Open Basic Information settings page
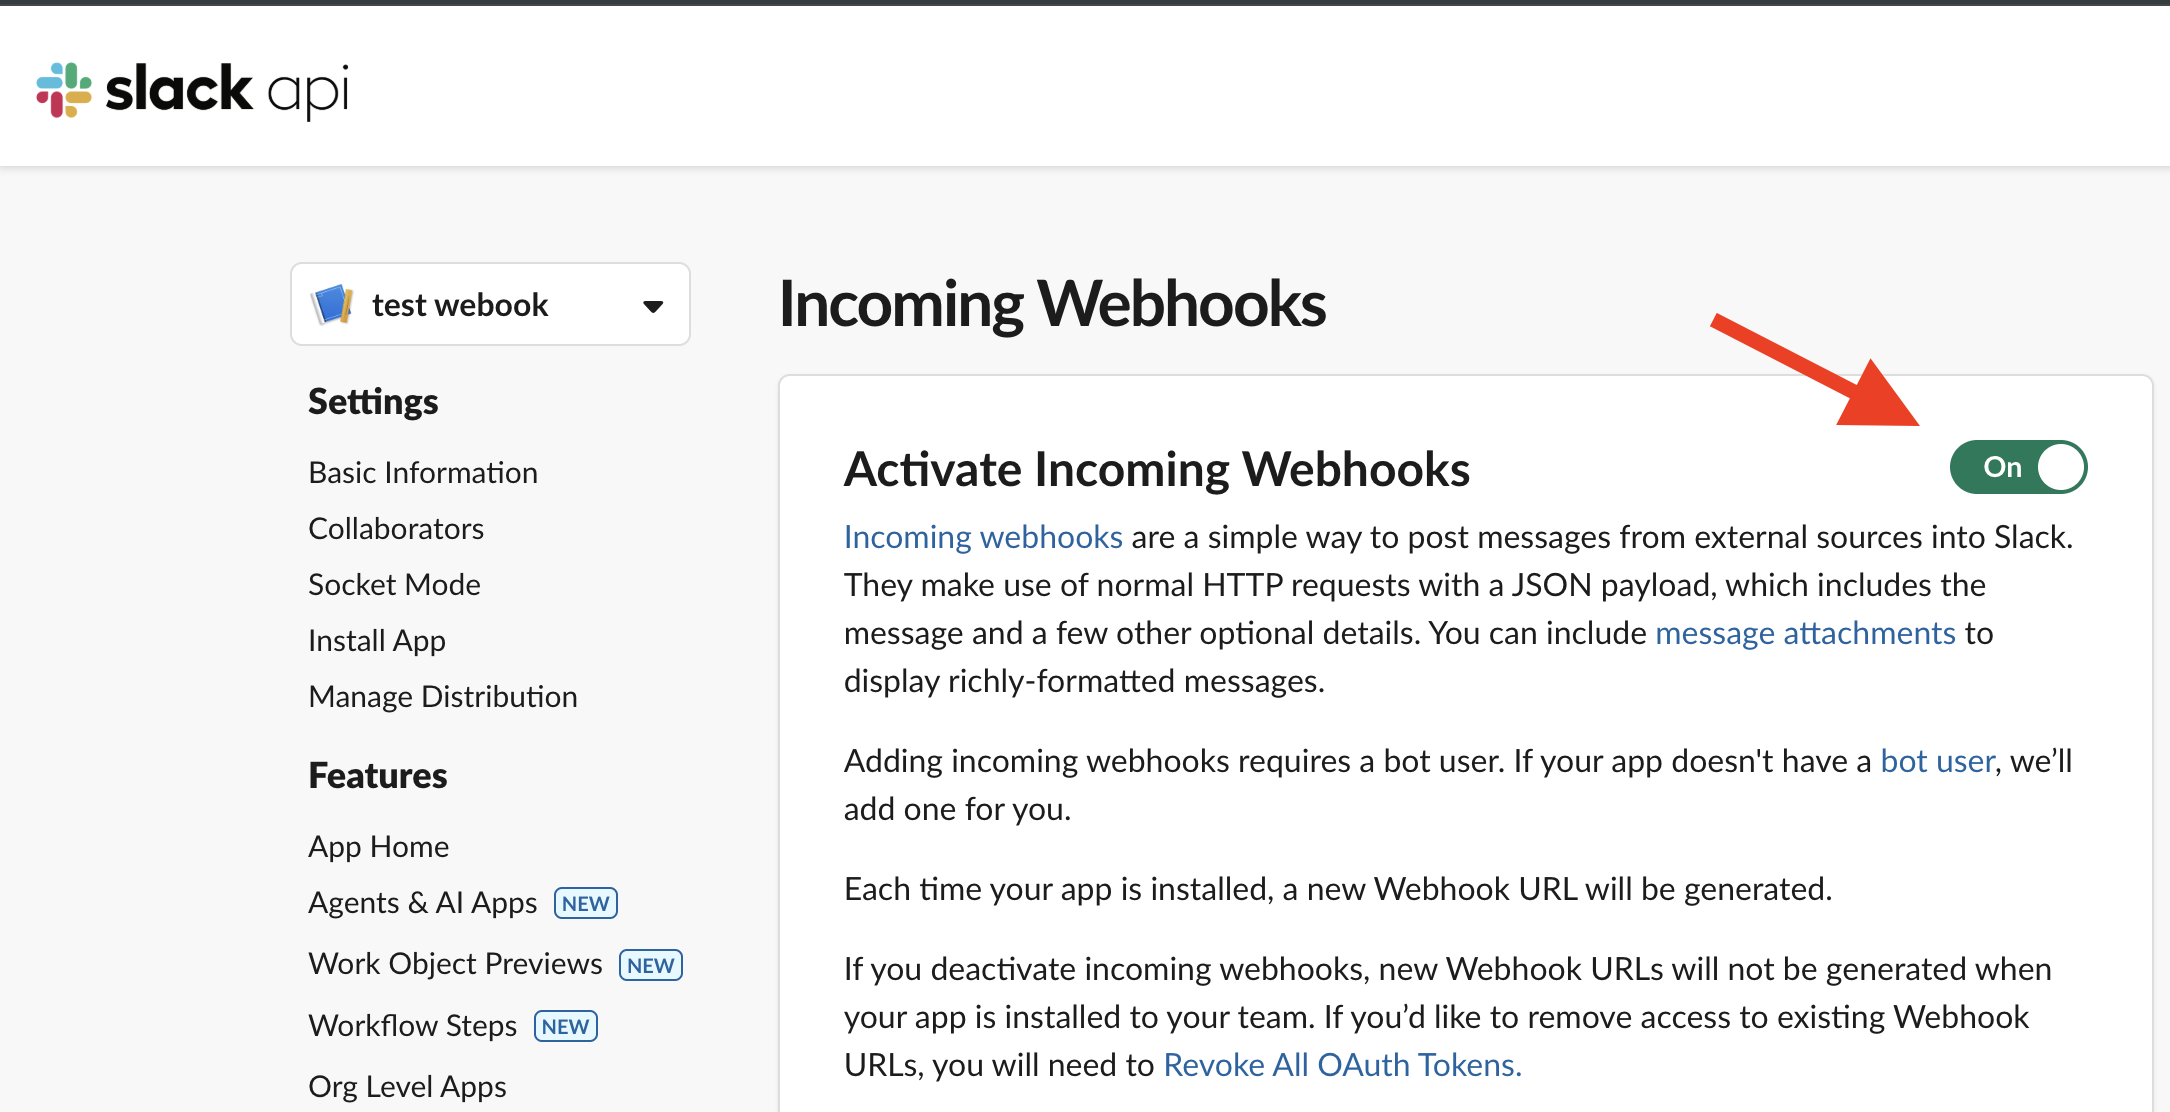 (422, 472)
